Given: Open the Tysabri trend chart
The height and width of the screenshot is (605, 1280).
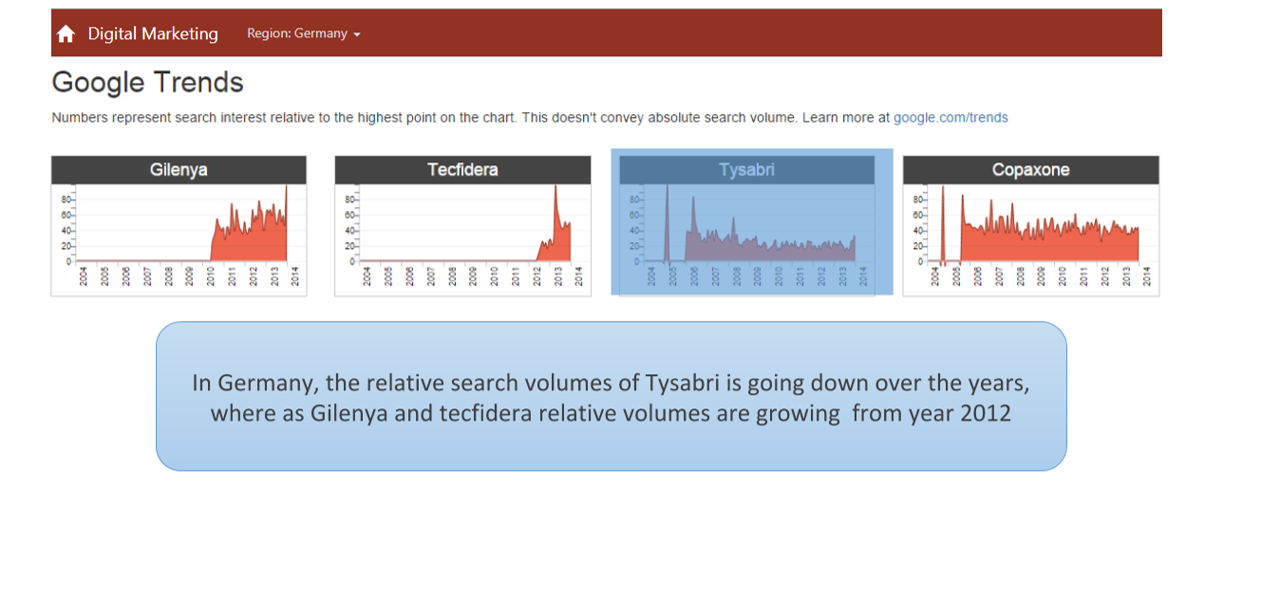Looking at the screenshot, I should pyautogui.click(x=747, y=239).
